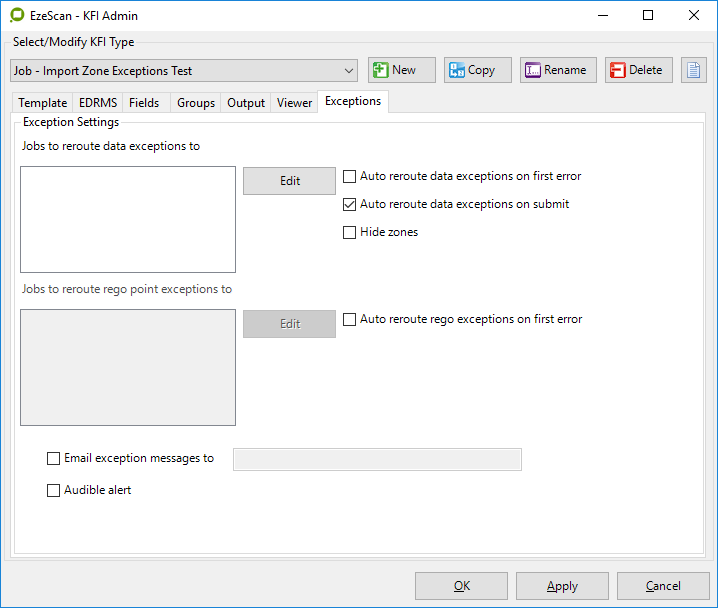This screenshot has width=718, height=608.
Task: Enable auto reroute rego exceptions on first error
Action: click(350, 320)
